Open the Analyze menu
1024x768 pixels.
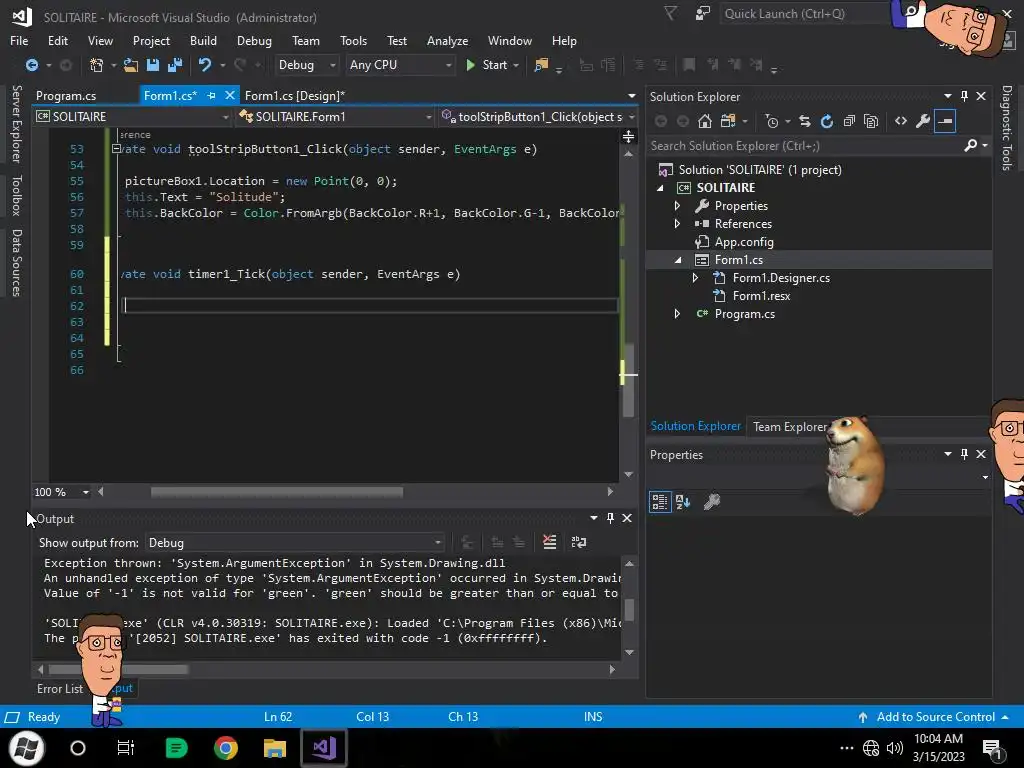tap(447, 40)
